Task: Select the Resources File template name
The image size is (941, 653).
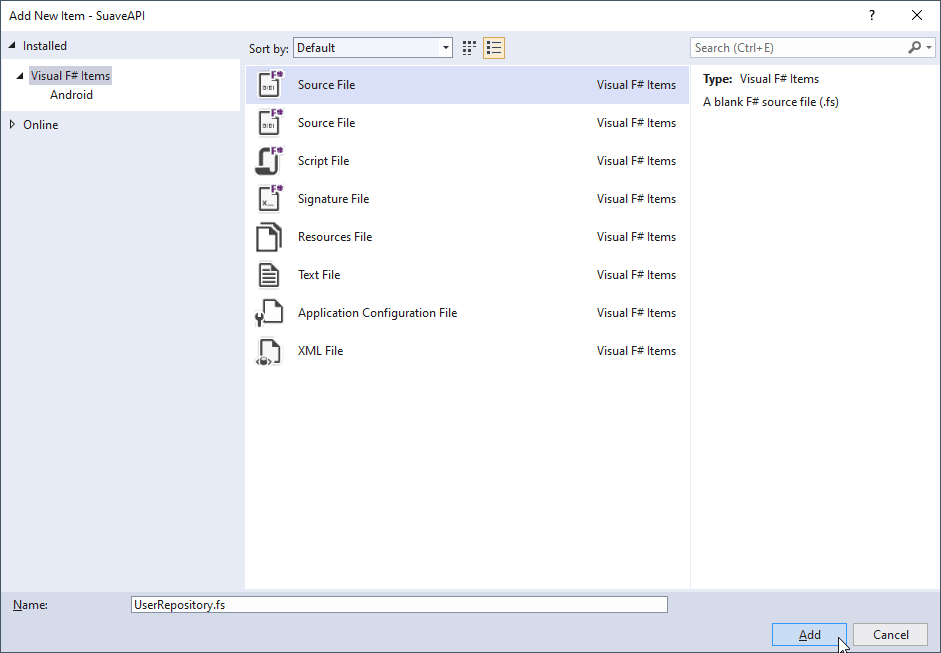Action: [335, 236]
